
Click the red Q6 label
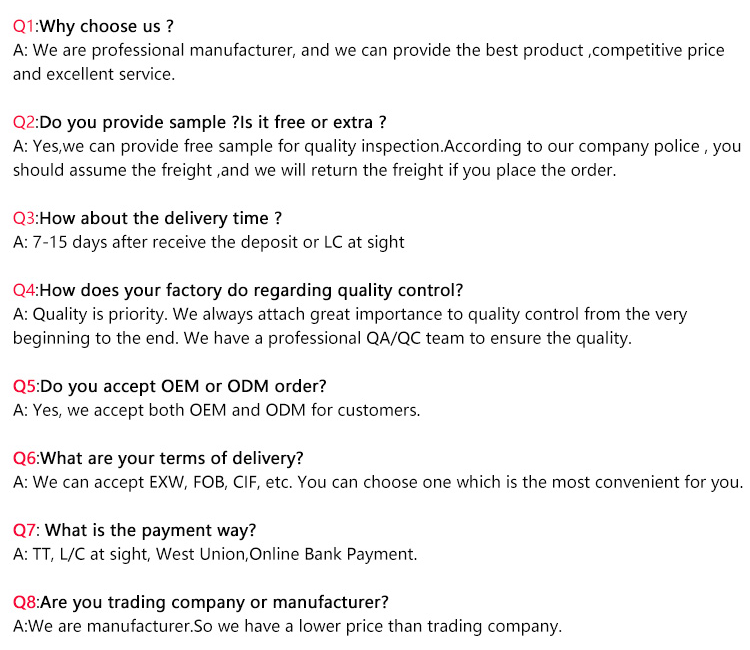(24, 458)
